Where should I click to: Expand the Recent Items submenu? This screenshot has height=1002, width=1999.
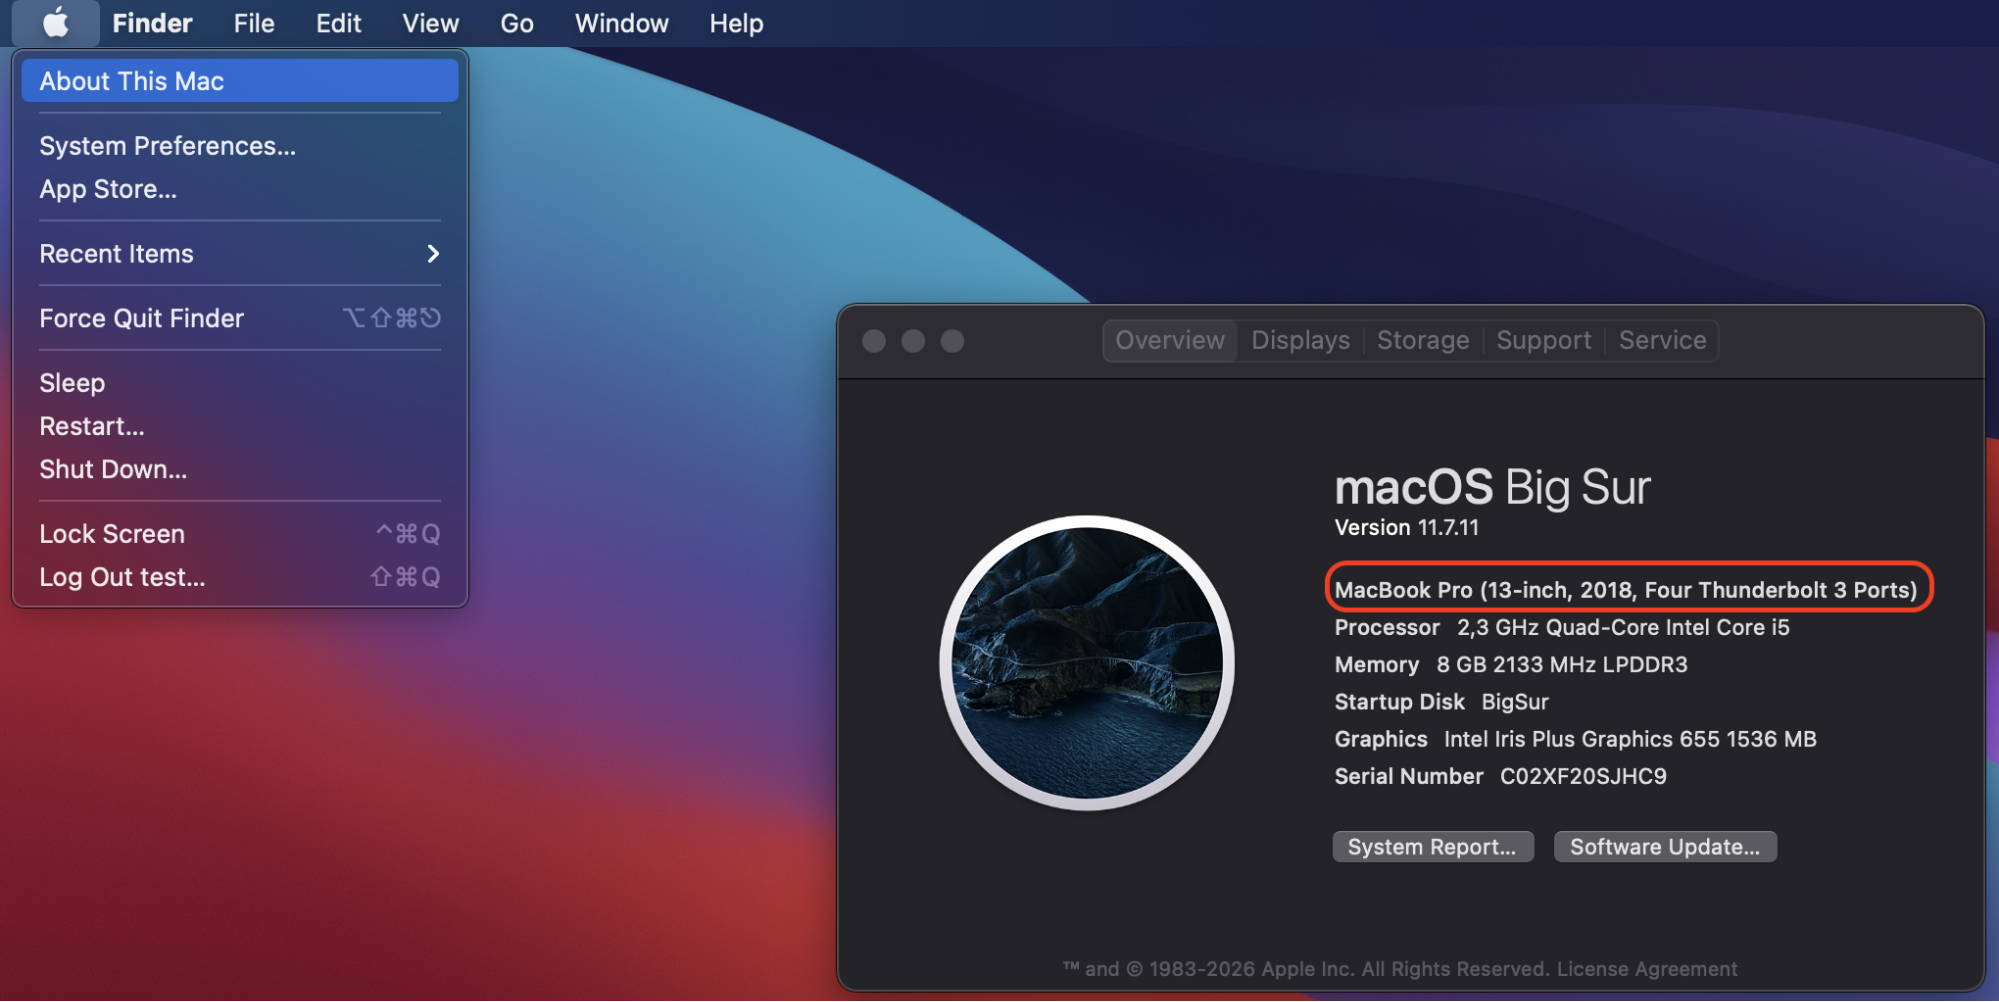[x=116, y=253]
